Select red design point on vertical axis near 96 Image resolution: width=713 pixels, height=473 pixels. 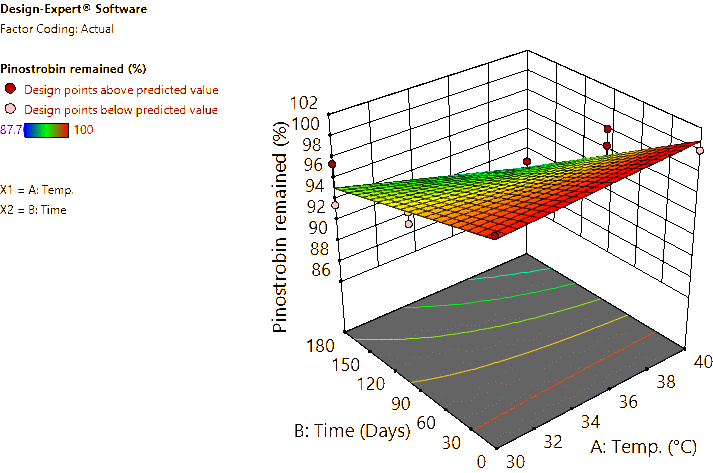(332, 164)
